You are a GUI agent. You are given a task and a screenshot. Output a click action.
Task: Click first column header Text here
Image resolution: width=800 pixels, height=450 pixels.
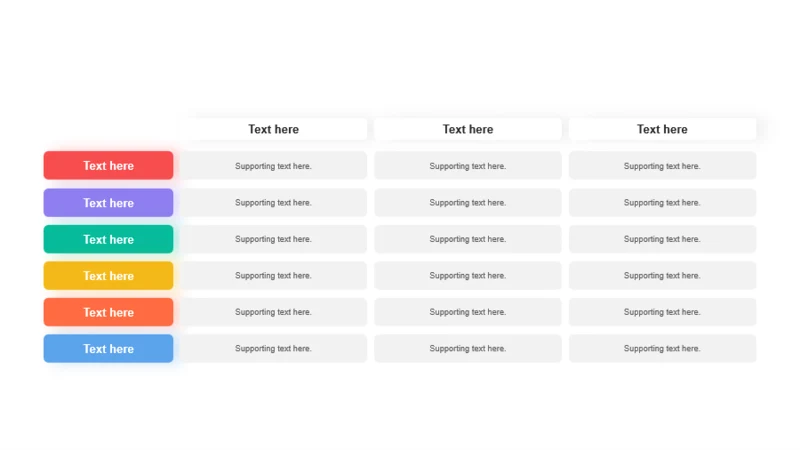273,129
